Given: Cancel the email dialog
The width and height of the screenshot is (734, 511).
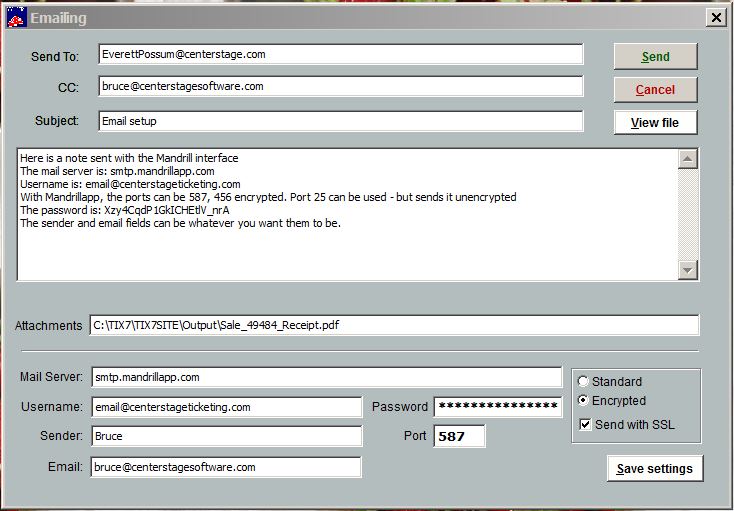Looking at the screenshot, I should (x=655, y=89).
